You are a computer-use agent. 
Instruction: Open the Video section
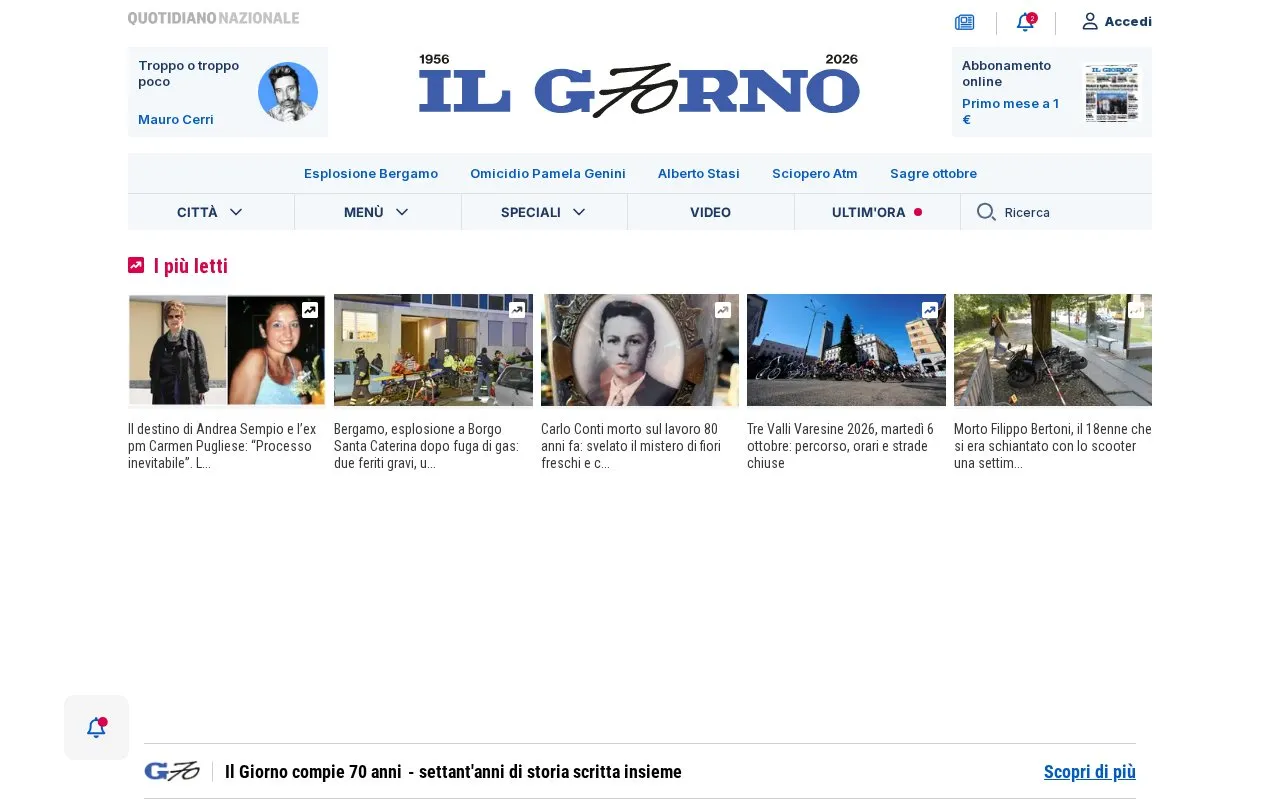710,212
